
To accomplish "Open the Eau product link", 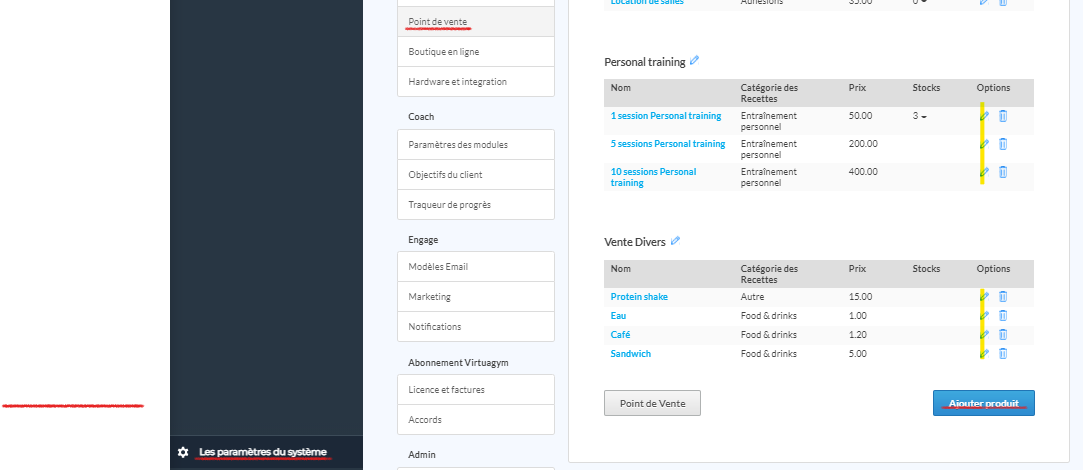I will [x=618, y=316].
